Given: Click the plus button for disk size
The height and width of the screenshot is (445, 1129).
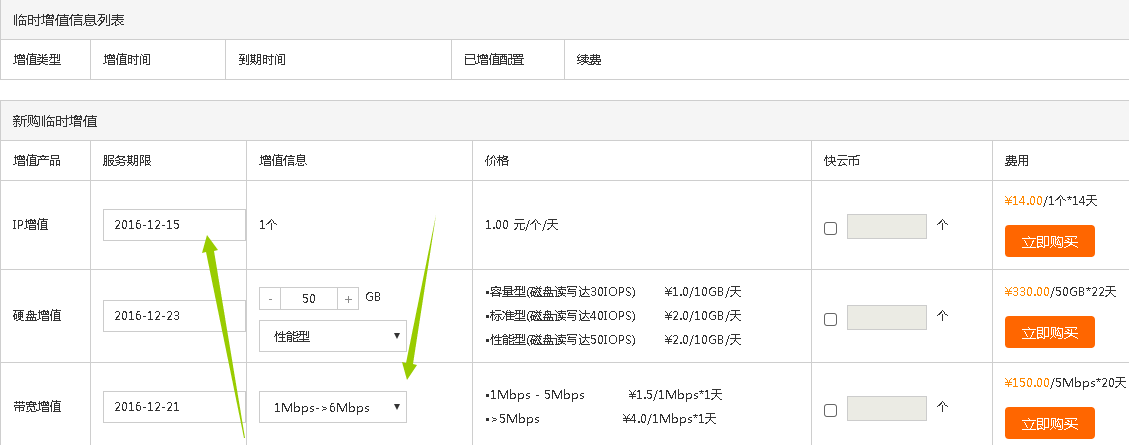Looking at the screenshot, I should pyautogui.click(x=347, y=298).
